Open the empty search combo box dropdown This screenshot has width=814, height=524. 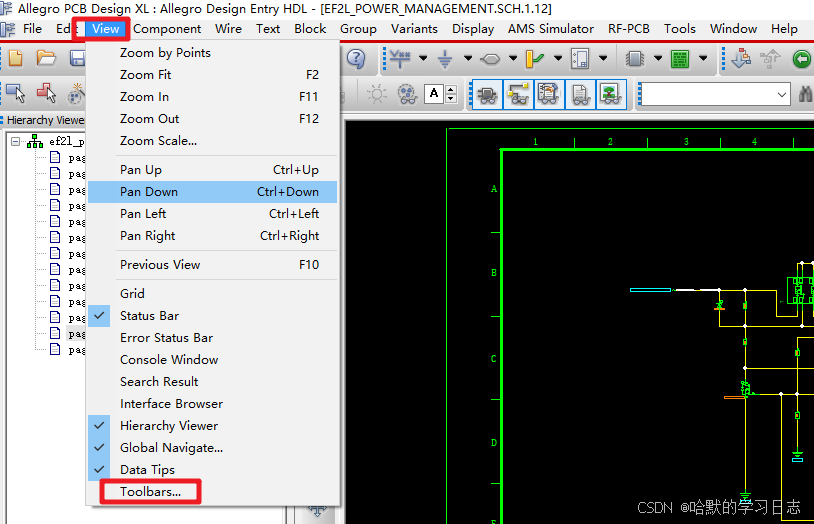pos(781,95)
